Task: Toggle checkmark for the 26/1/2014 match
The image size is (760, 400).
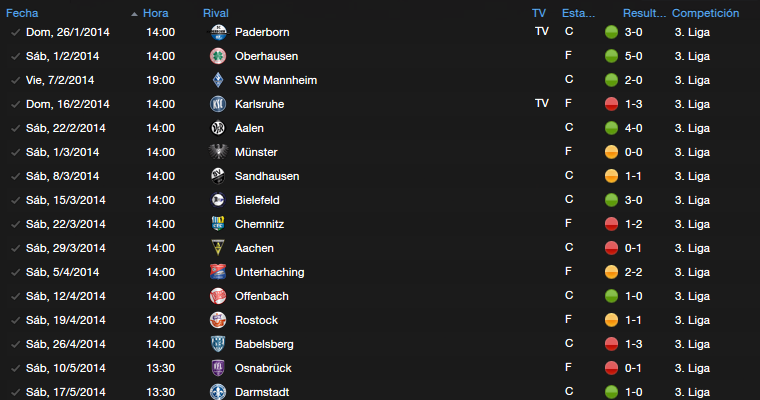Action: click(x=16, y=32)
